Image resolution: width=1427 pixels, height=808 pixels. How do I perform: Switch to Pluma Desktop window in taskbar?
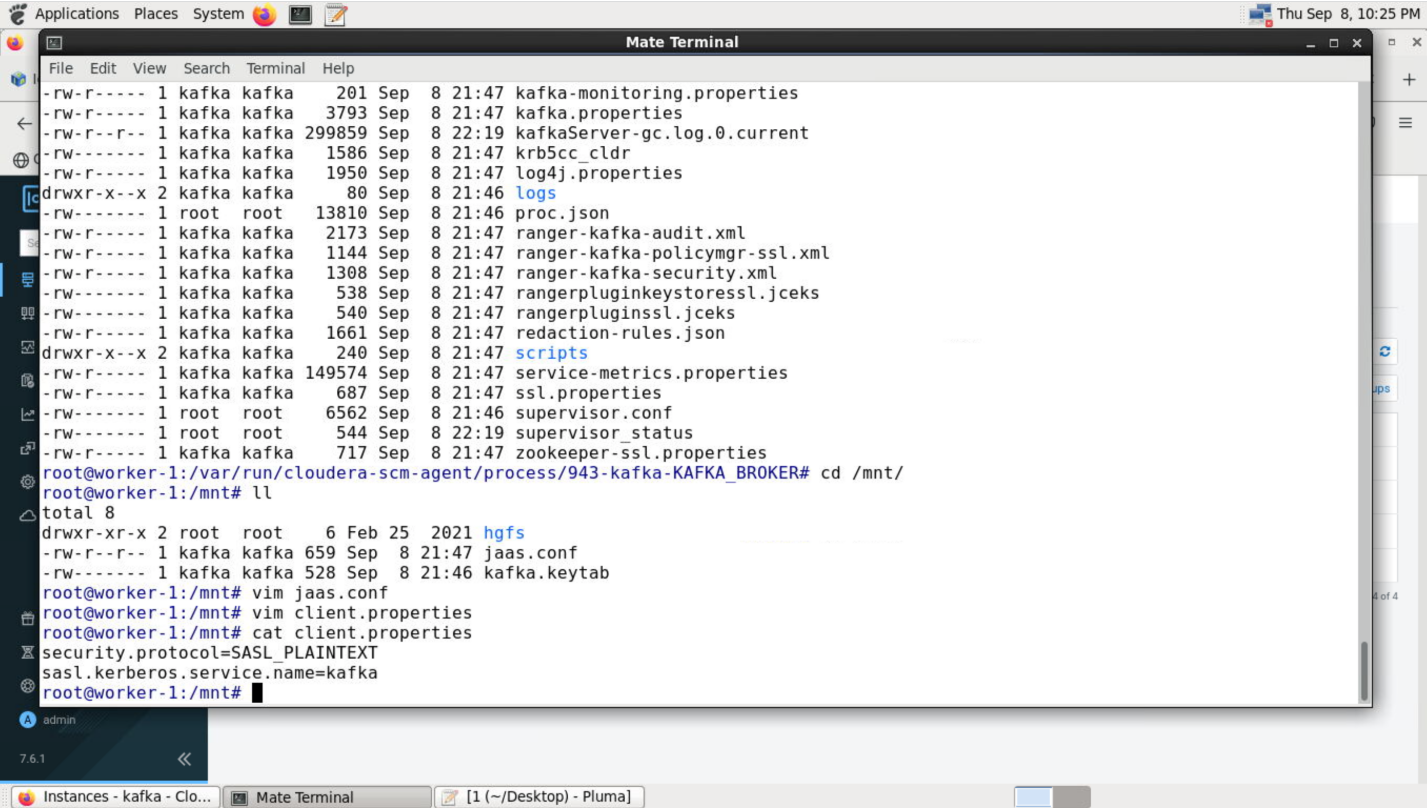539,797
